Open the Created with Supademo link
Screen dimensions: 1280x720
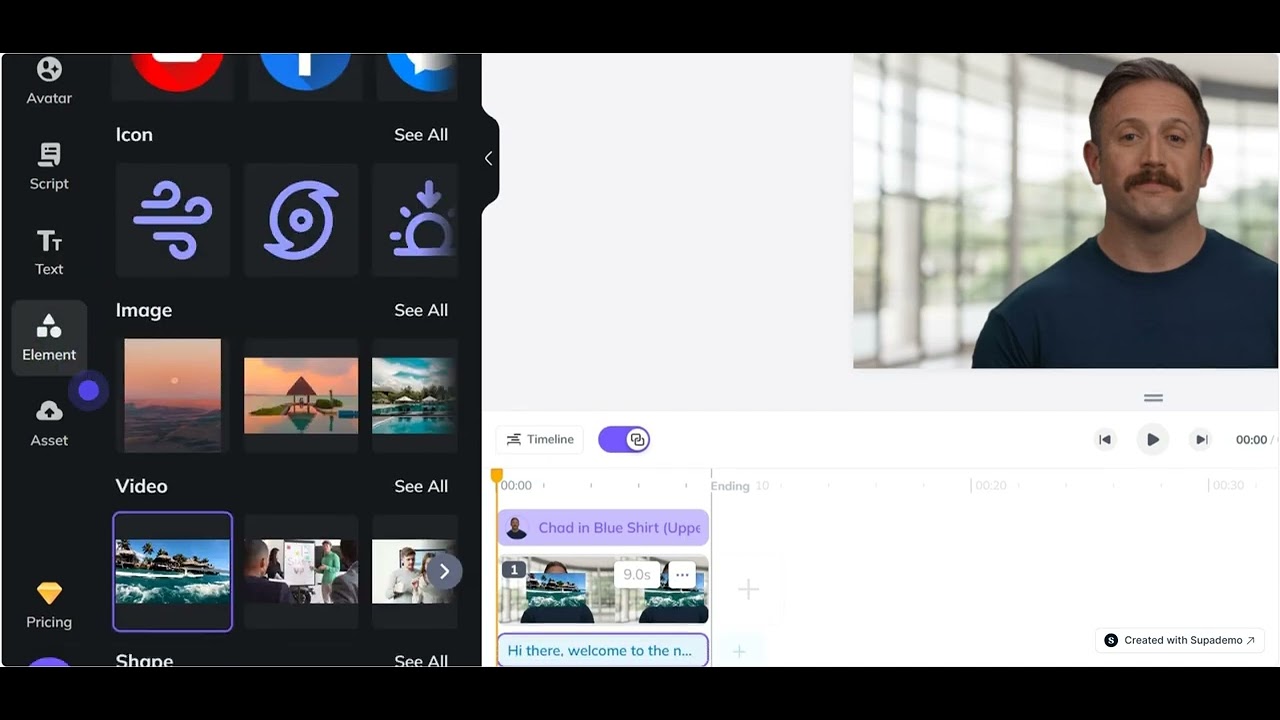click(x=1181, y=640)
